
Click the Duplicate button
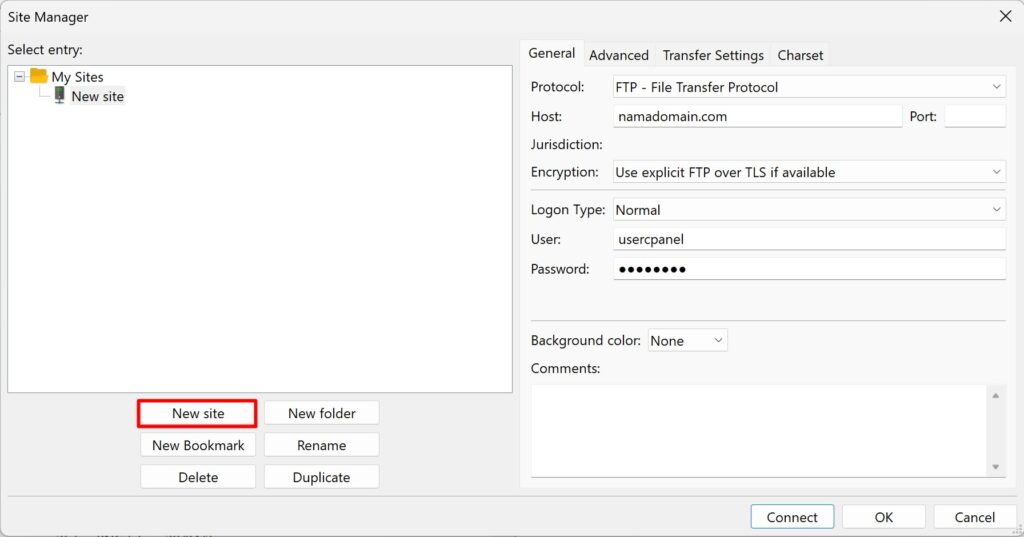[321, 478]
